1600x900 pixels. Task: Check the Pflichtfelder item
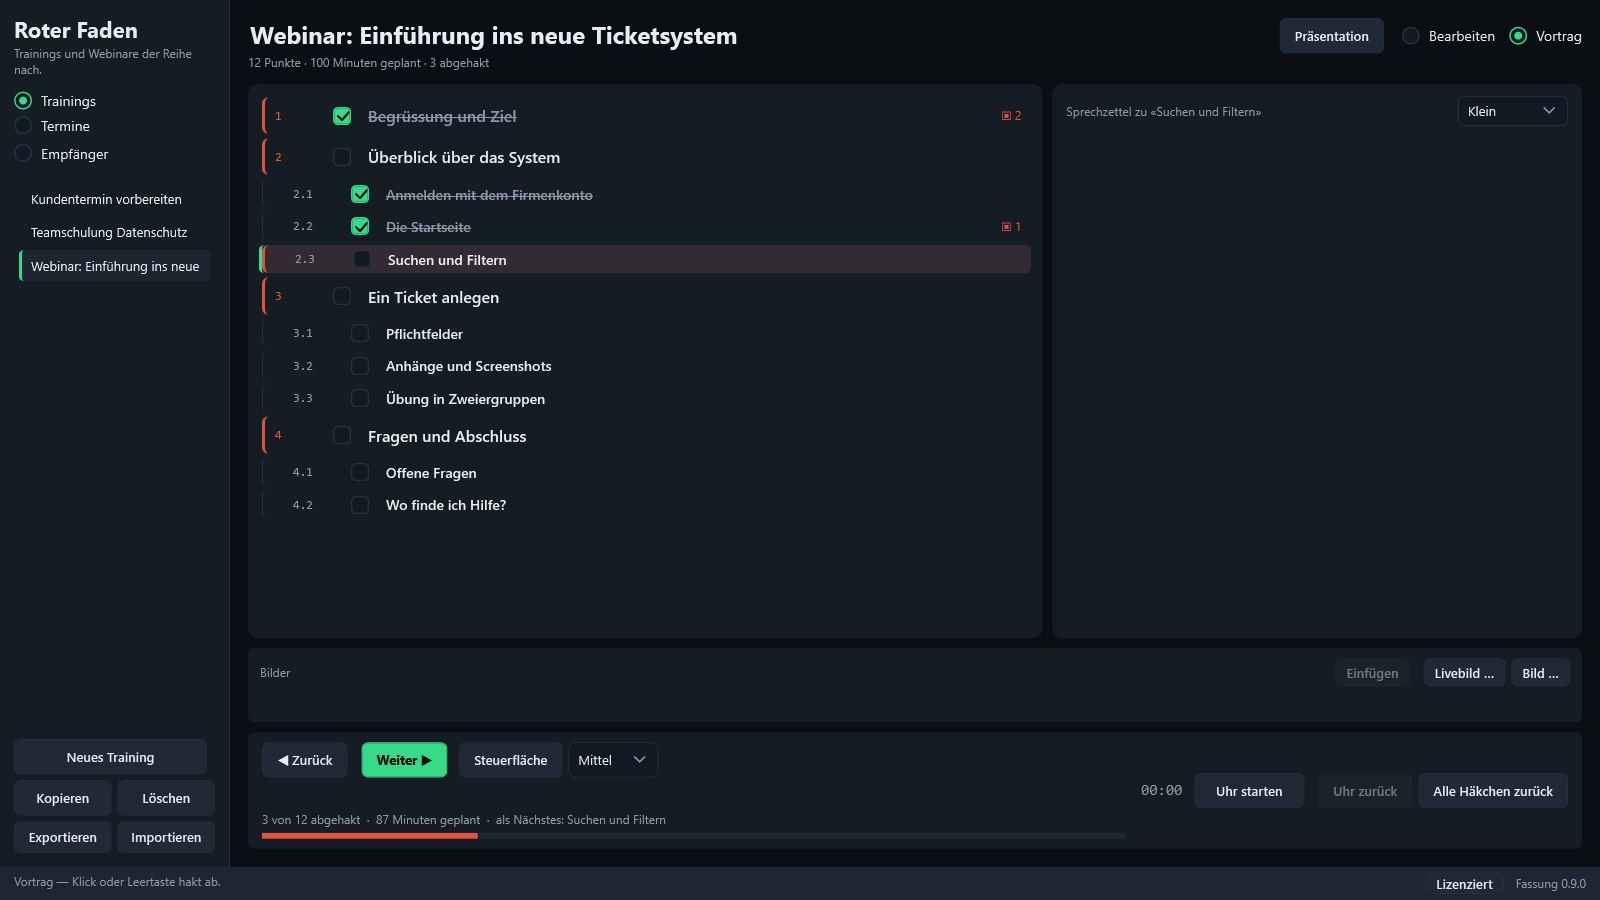[x=360, y=333]
